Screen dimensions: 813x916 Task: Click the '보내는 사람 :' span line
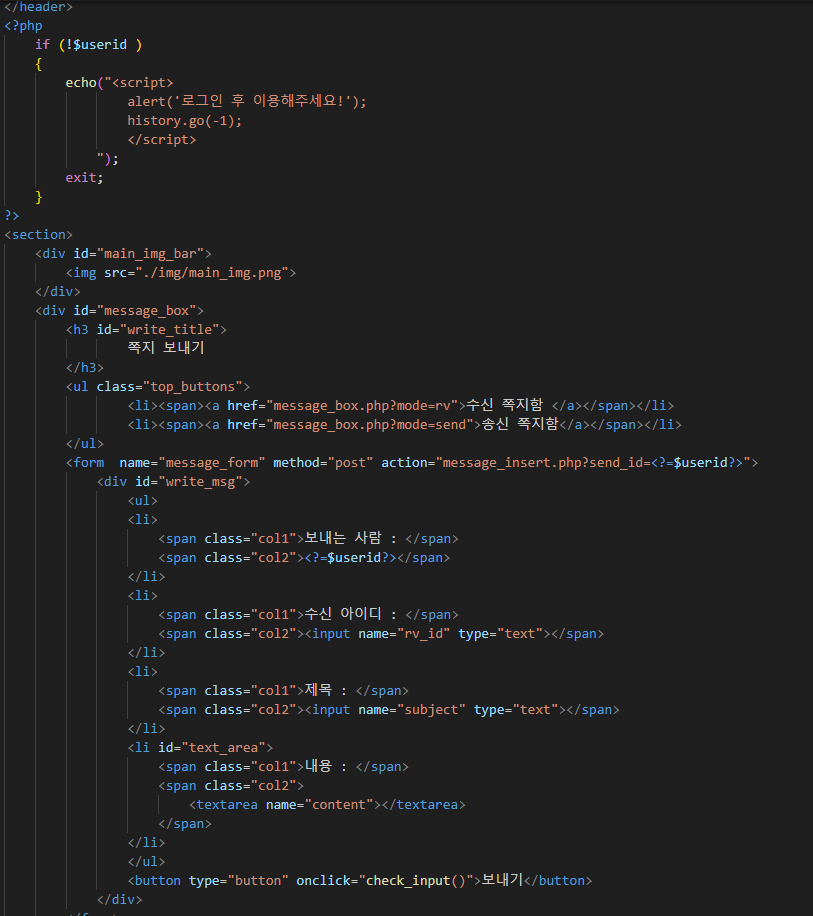(308, 538)
